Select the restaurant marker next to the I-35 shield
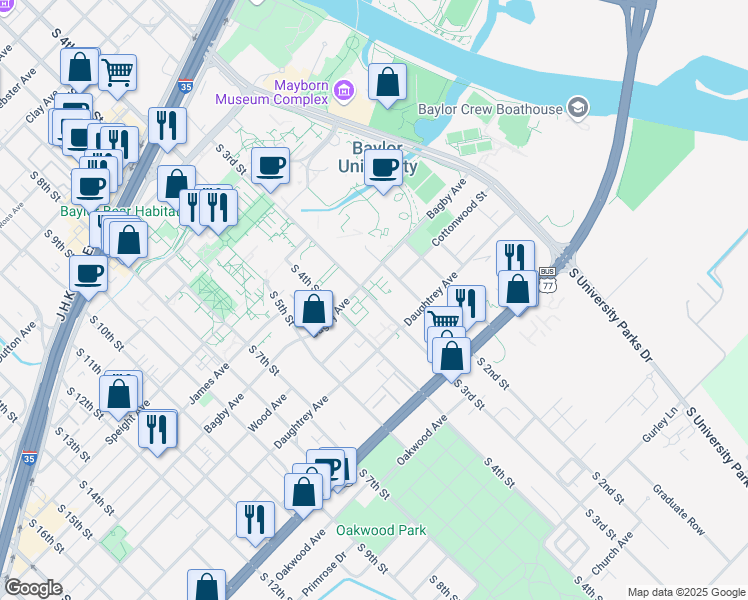This screenshot has width=748, height=600. point(167,127)
